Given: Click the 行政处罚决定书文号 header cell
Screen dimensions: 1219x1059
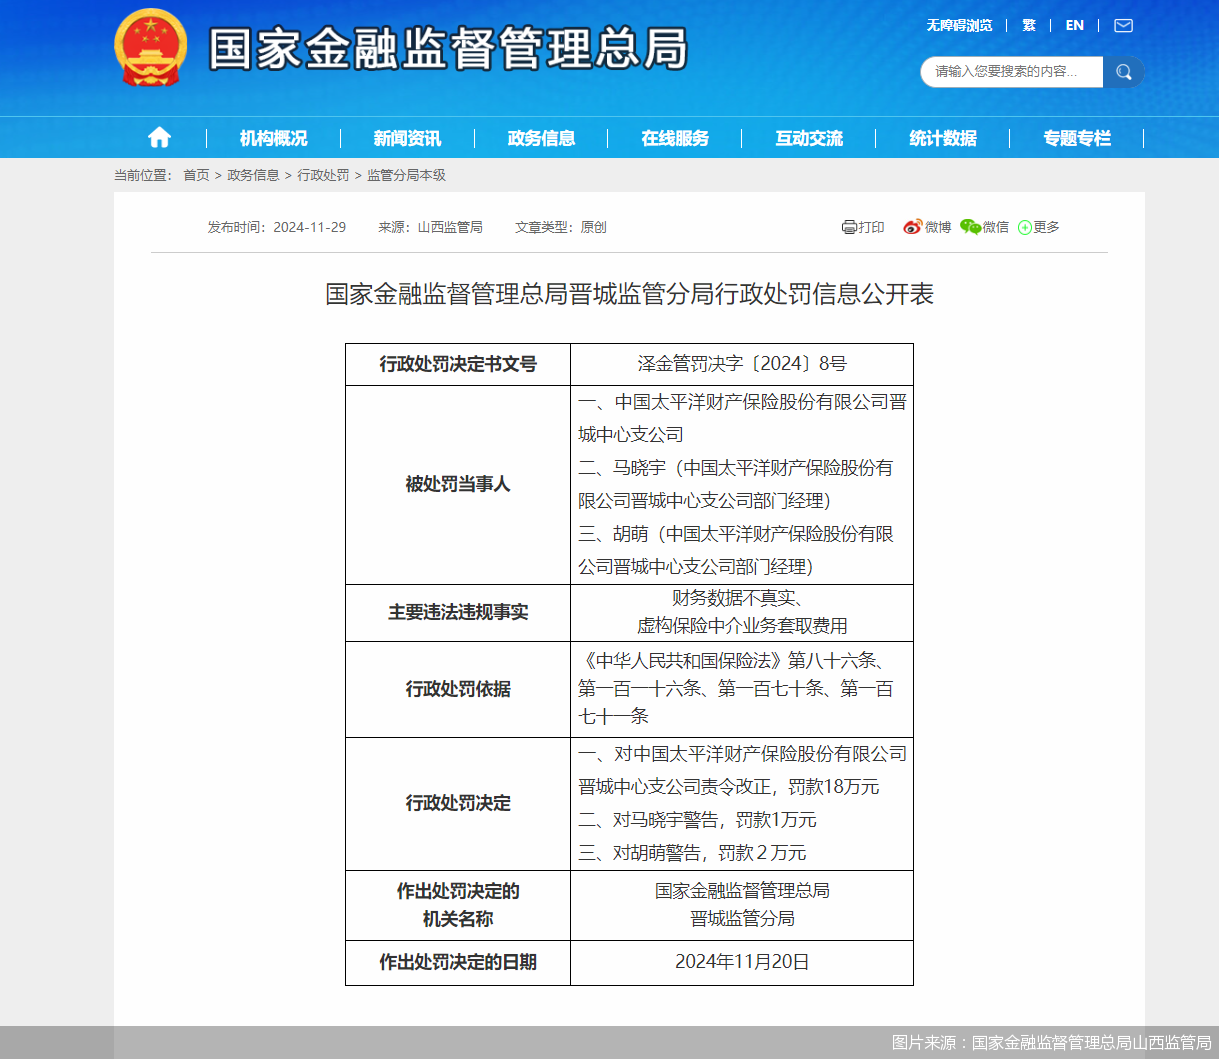Looking at the screenshot, I should (x=458, y=364).
